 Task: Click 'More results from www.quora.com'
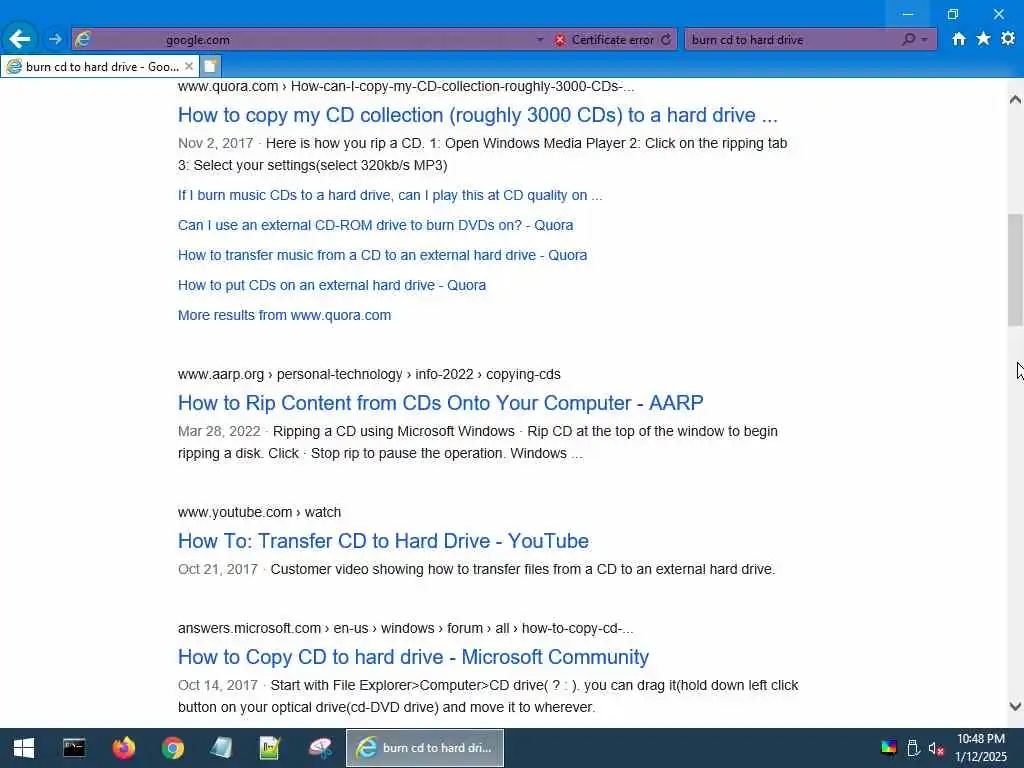coord(284,315)
